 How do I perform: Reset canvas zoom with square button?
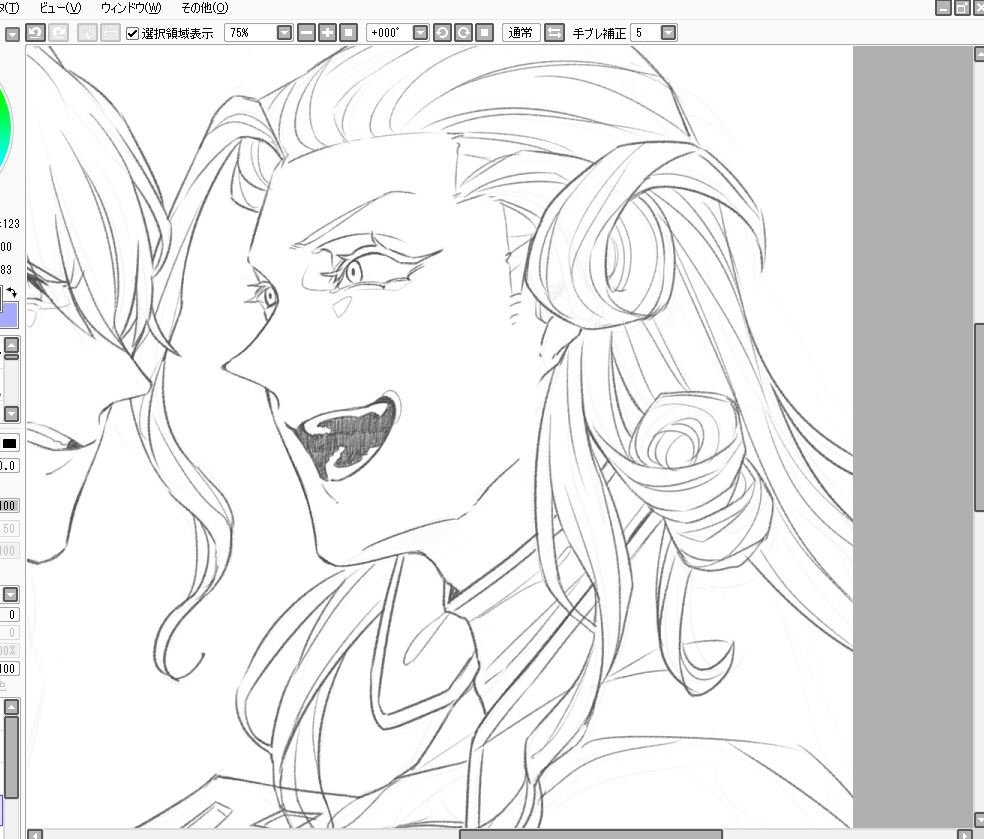tap(348, 33)
